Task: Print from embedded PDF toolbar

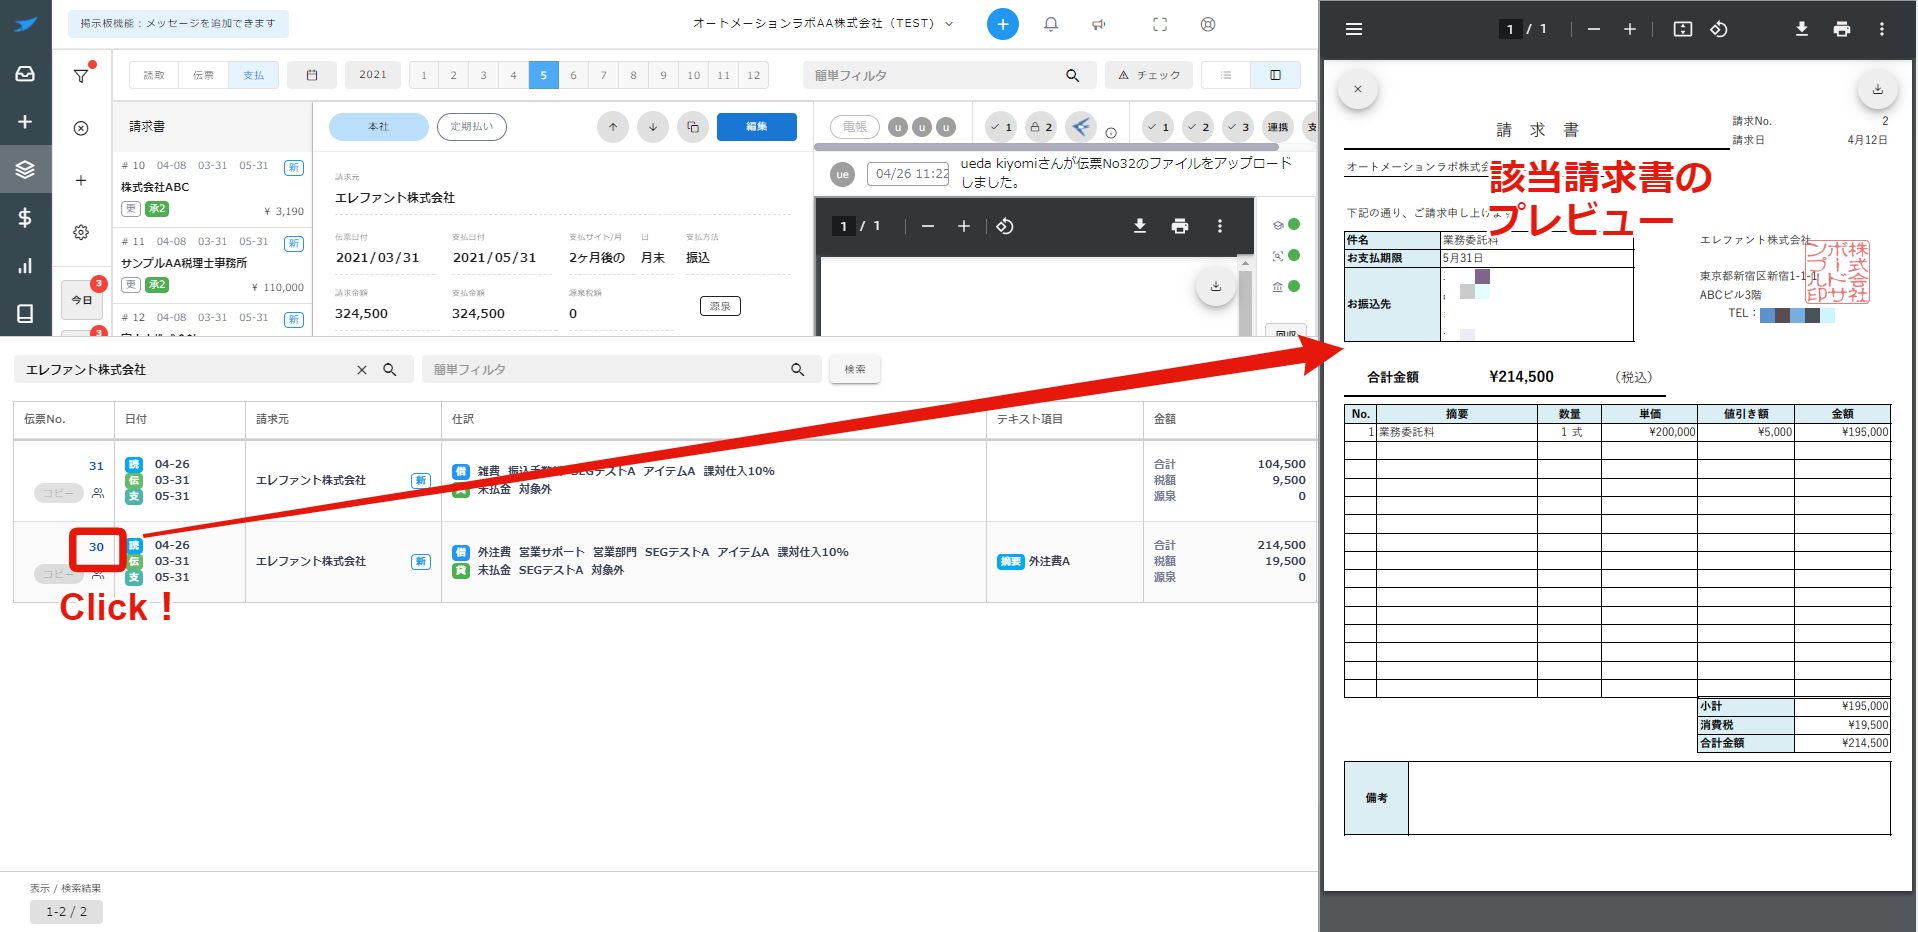Action: click(x=1180, y=226)
